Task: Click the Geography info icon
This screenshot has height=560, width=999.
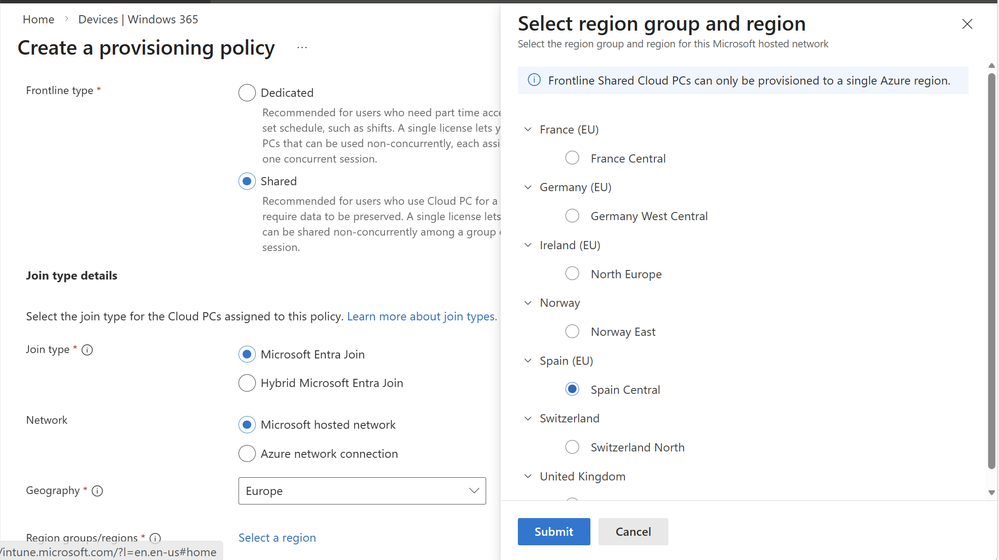Action: click(97, 491)
